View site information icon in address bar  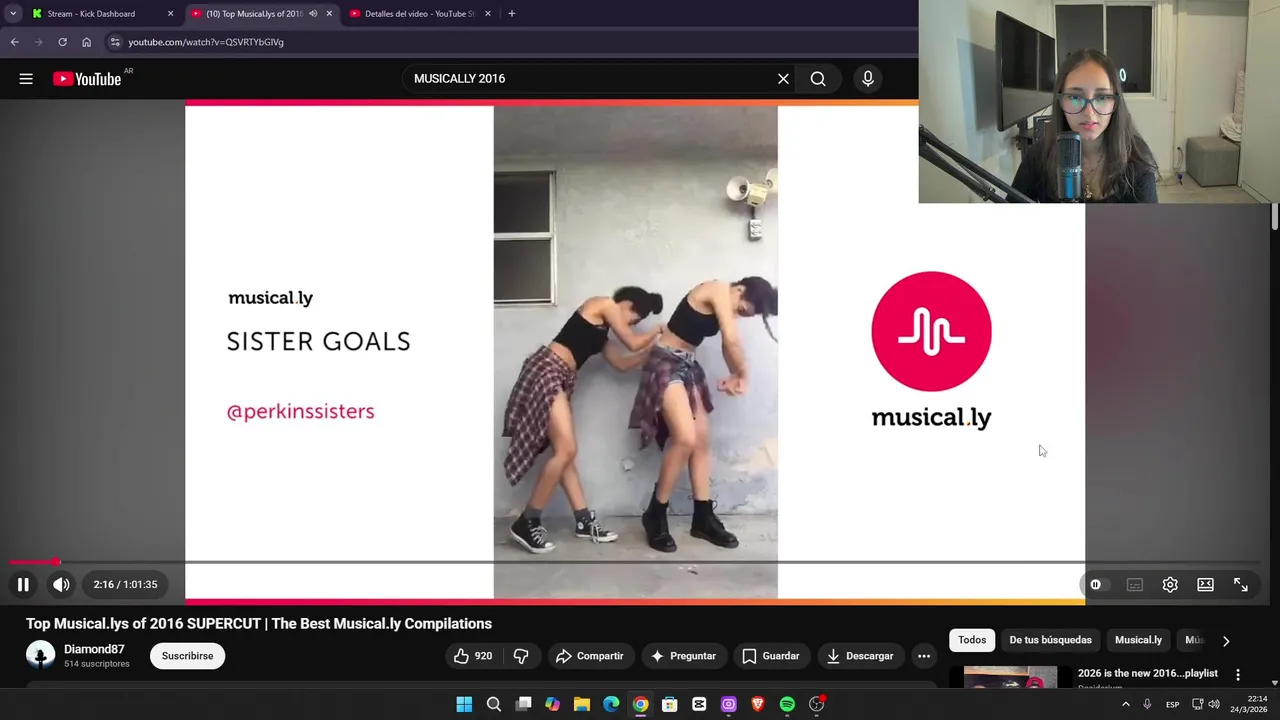pyautogui.click(x=115, y=42)
